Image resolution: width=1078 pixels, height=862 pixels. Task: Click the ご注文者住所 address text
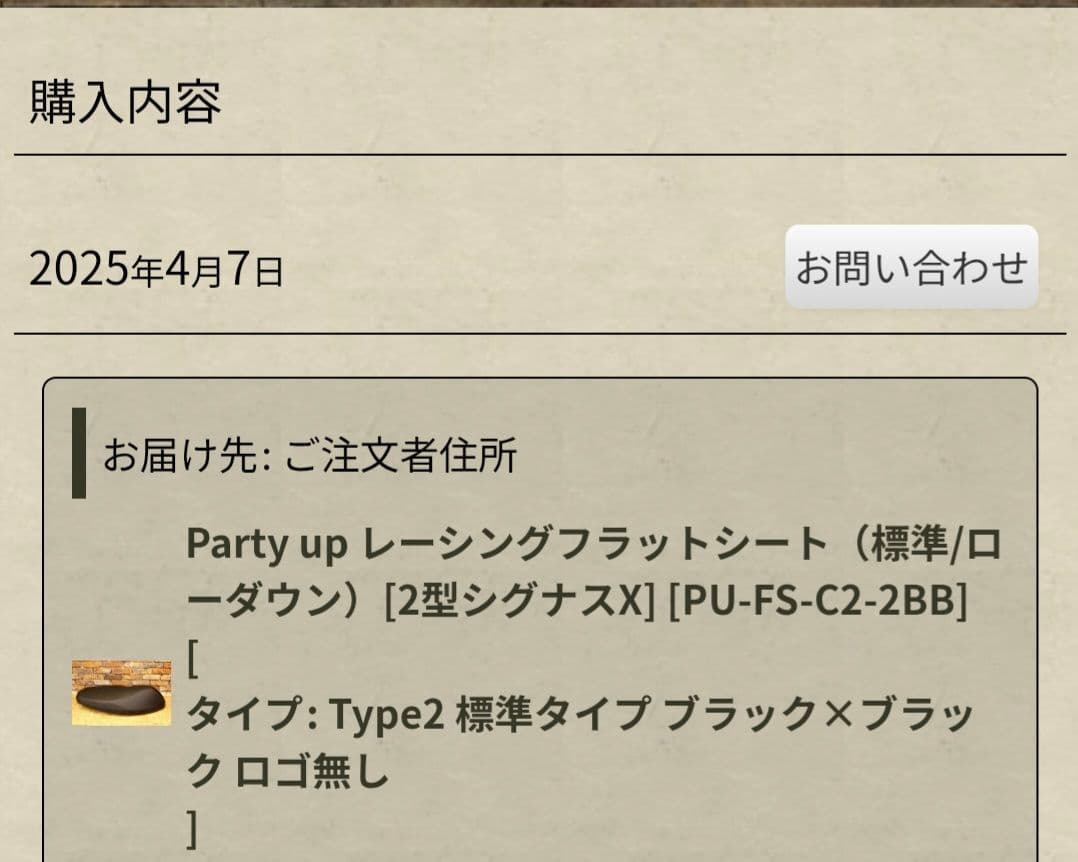401,456
